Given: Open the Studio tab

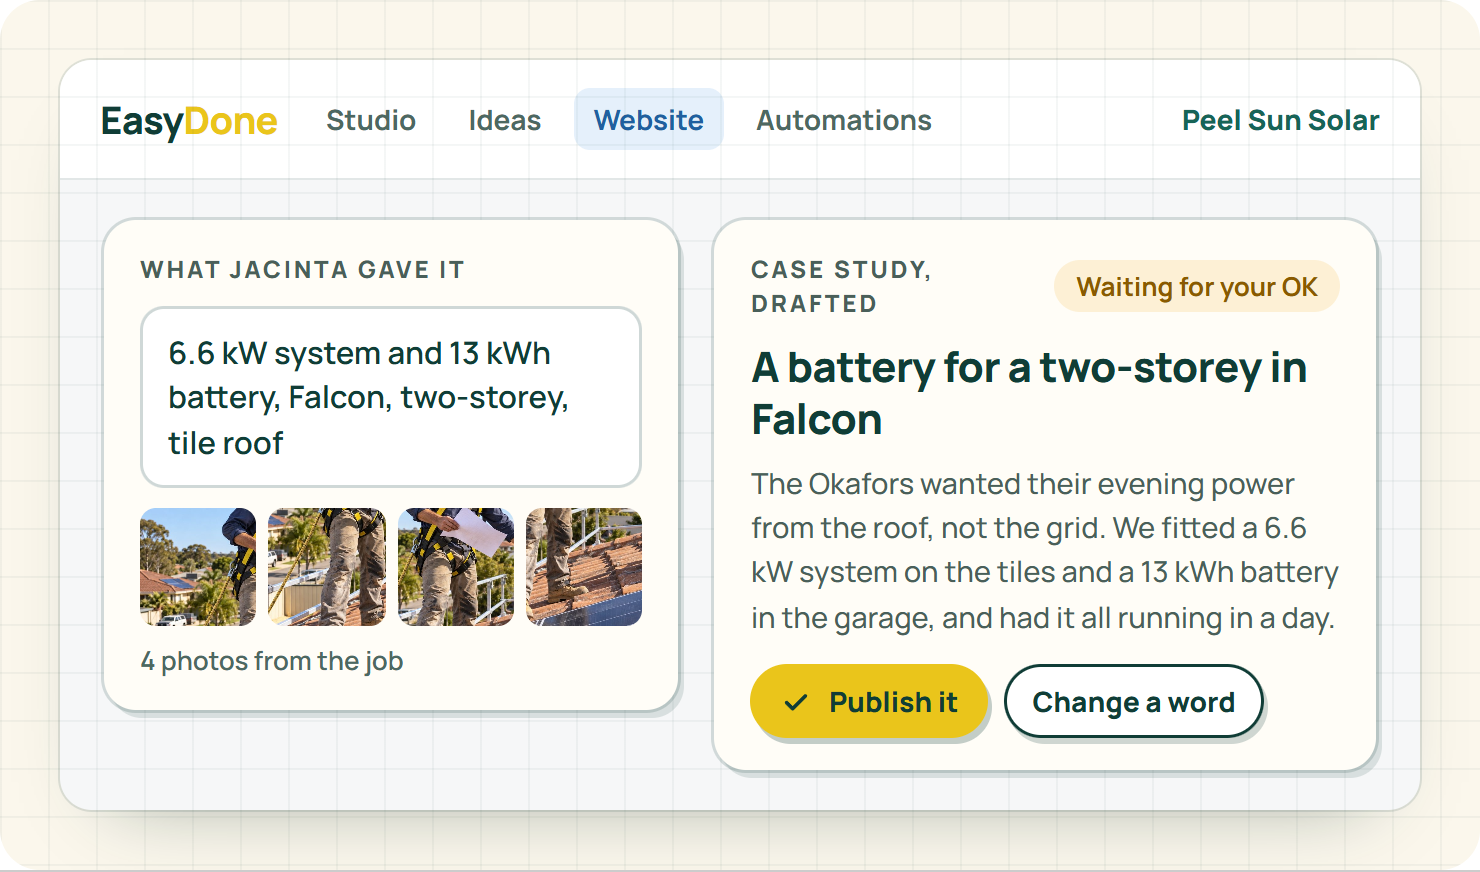Looking at the screenshot, I should coord(371,120).
